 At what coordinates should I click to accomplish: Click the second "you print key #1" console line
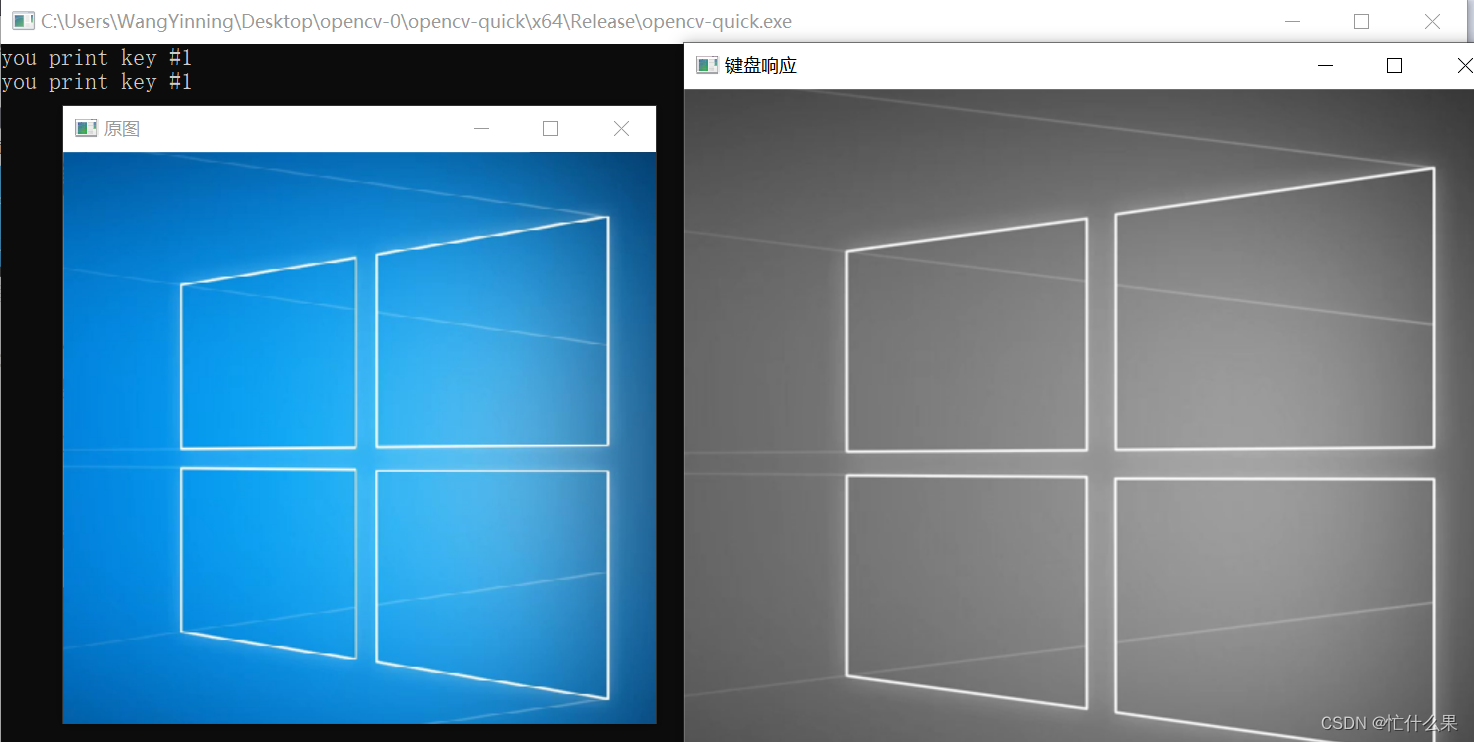pos(96,82)
